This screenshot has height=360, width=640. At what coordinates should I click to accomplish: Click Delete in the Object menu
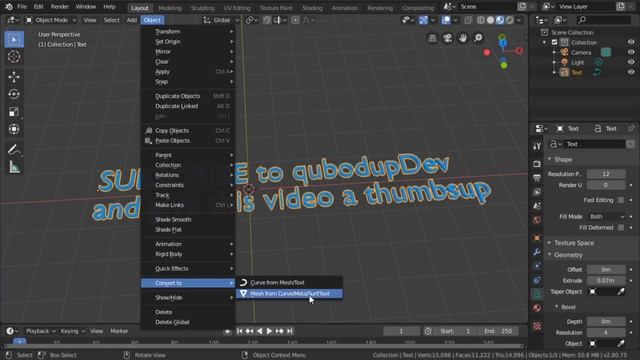pyautogui.click(x=188, y=312)
